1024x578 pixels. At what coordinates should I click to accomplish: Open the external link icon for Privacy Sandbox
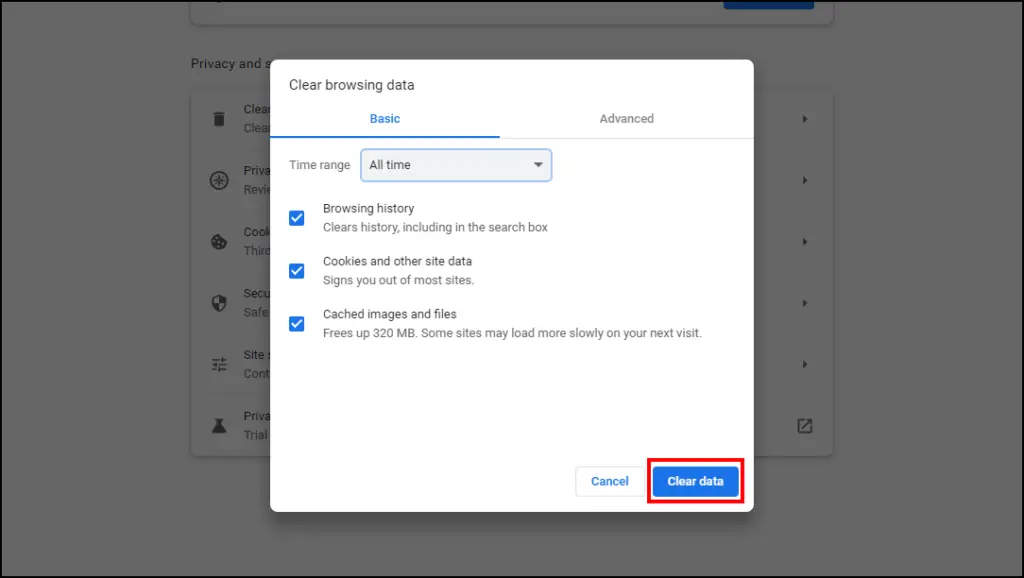805,426
